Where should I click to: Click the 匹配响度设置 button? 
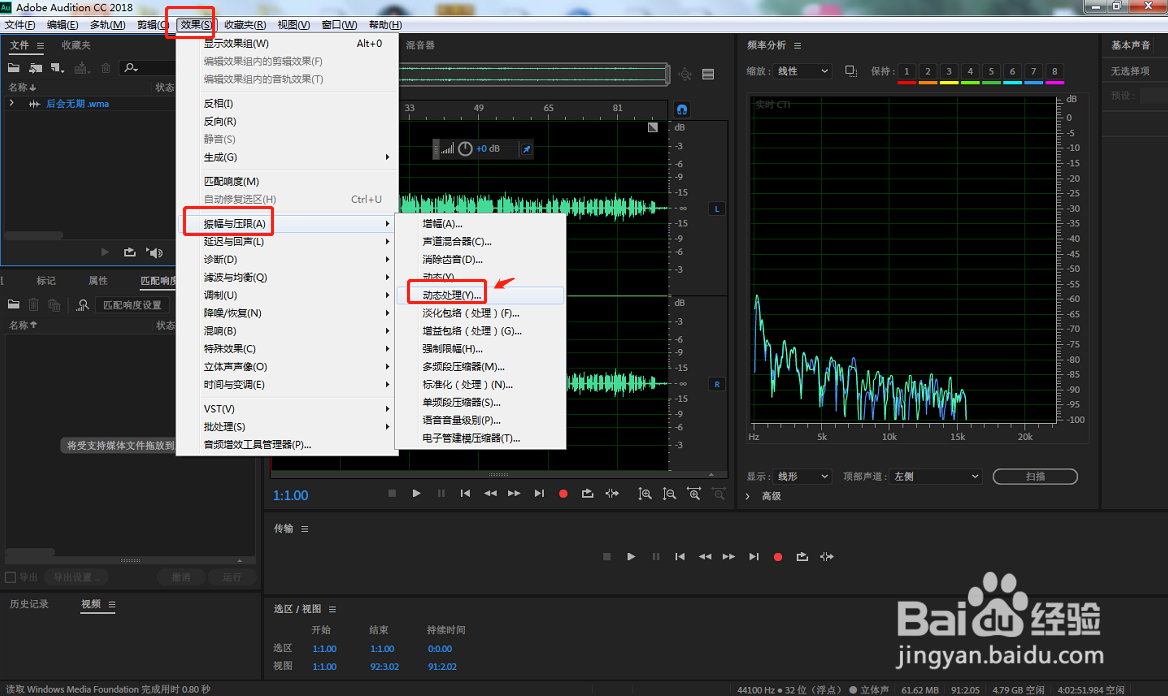click(132, 305)
